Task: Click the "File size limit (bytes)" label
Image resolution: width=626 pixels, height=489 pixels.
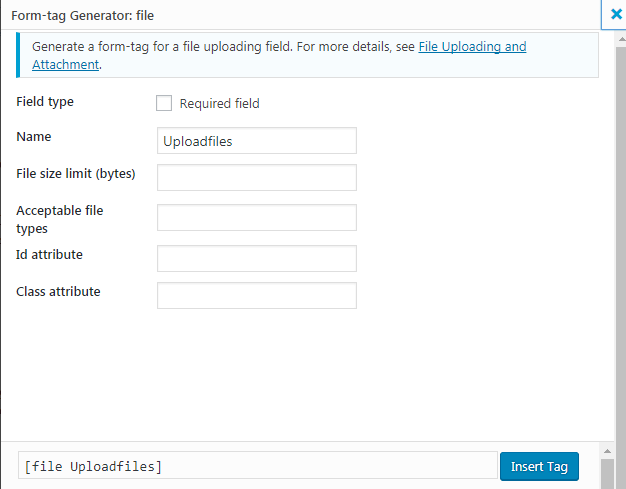Action: pos(76,174)
